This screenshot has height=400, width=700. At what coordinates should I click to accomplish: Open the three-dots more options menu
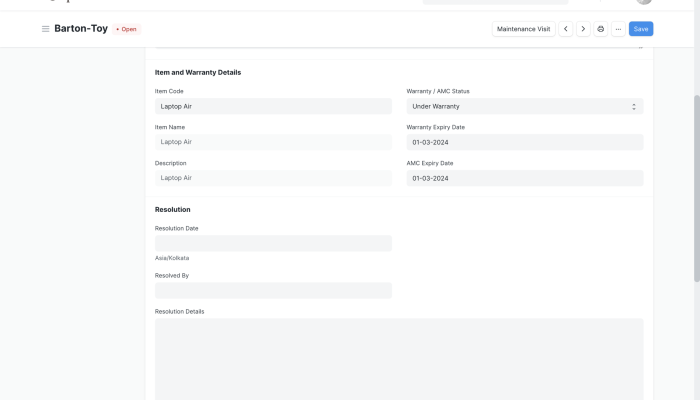tap(618, 29)
